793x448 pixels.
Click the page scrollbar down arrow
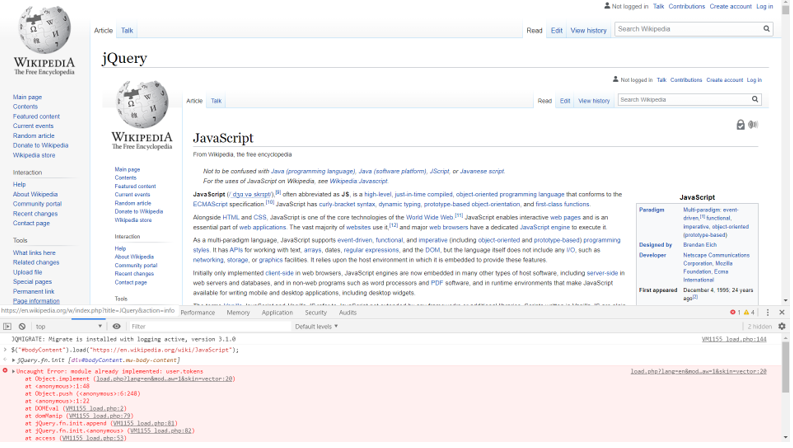point(787,302)
